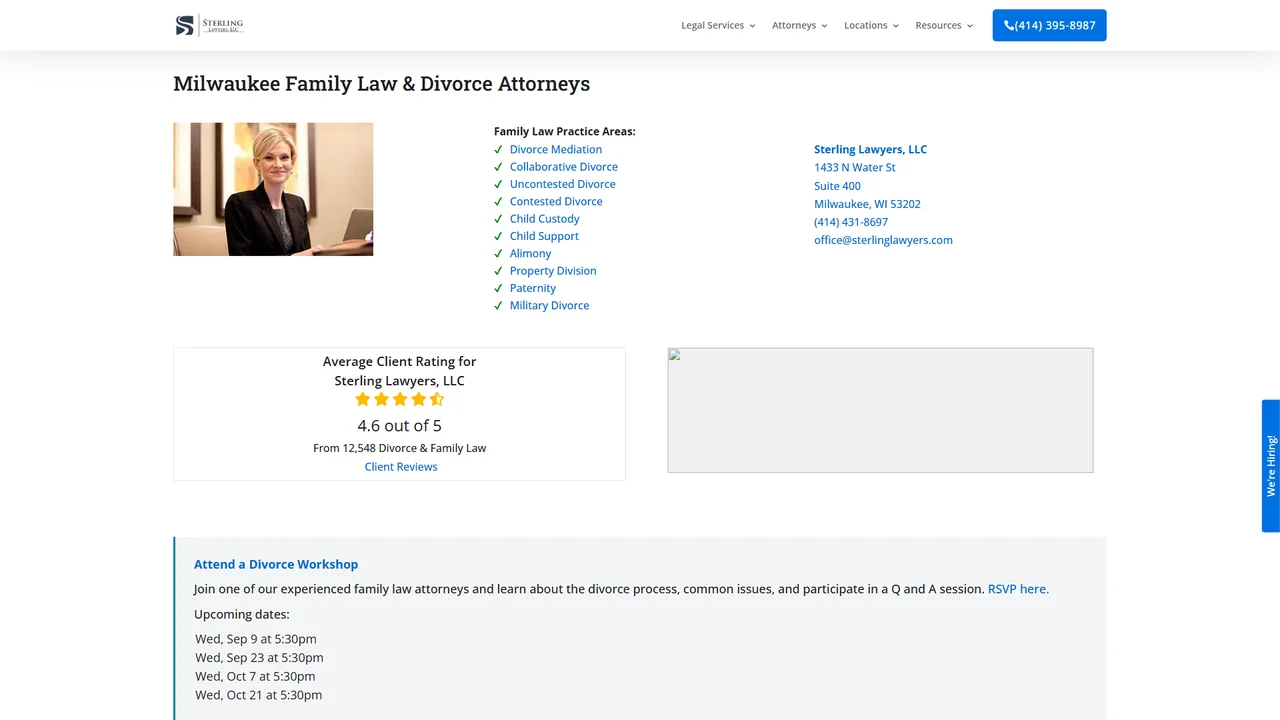Image resolution: width=1280 pixels, height=720 pixels.
Task: Click the broken map image placeholder
Action: 880,410
